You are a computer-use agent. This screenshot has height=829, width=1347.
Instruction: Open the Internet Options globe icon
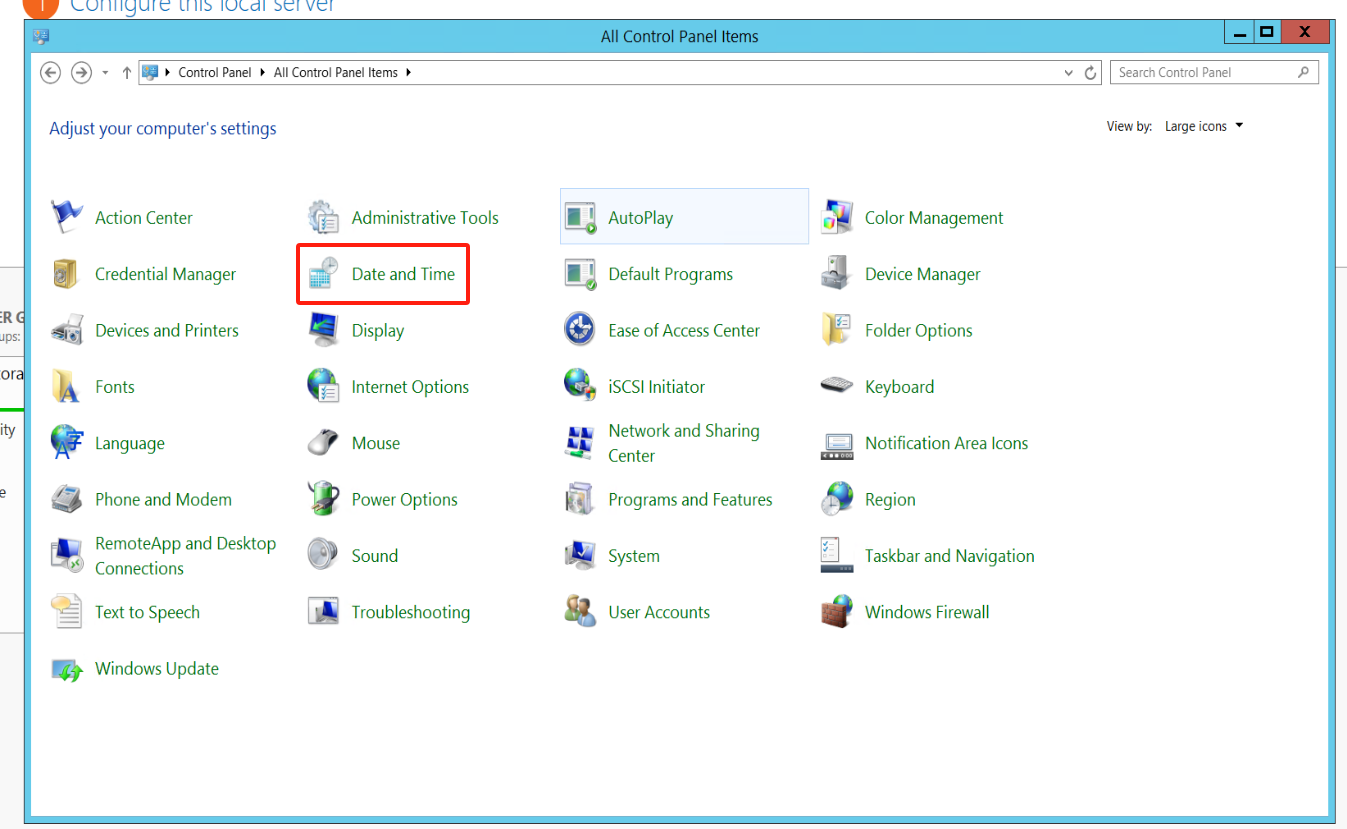324,386
